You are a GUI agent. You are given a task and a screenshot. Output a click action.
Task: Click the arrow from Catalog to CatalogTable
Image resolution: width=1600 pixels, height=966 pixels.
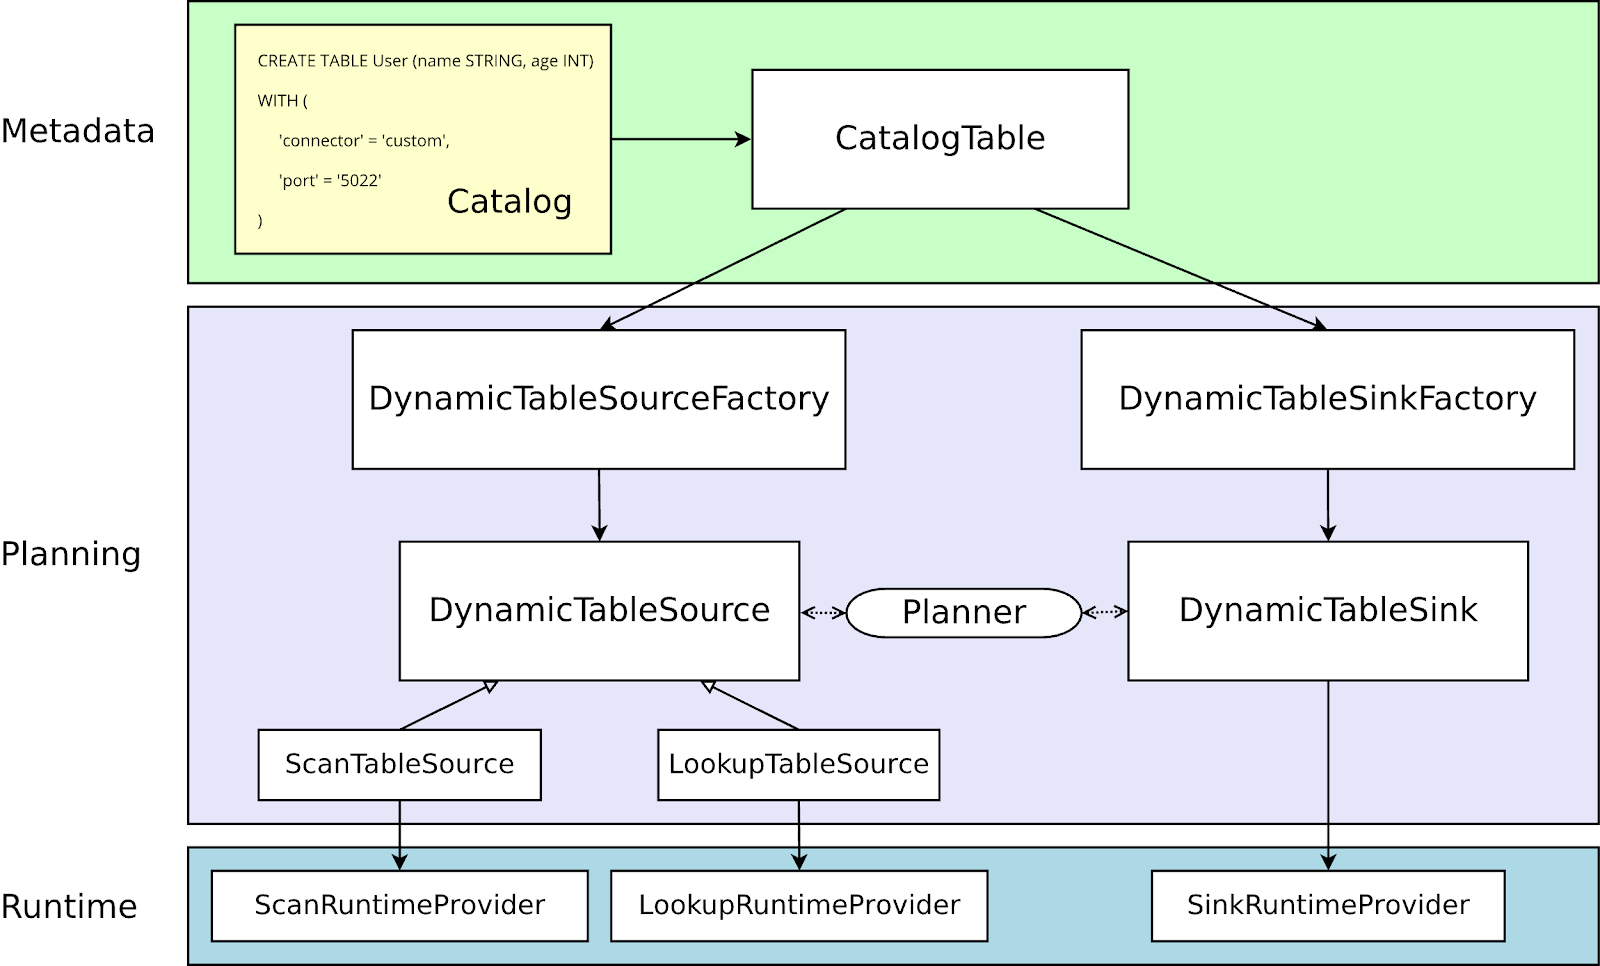(x=678, y=137)
